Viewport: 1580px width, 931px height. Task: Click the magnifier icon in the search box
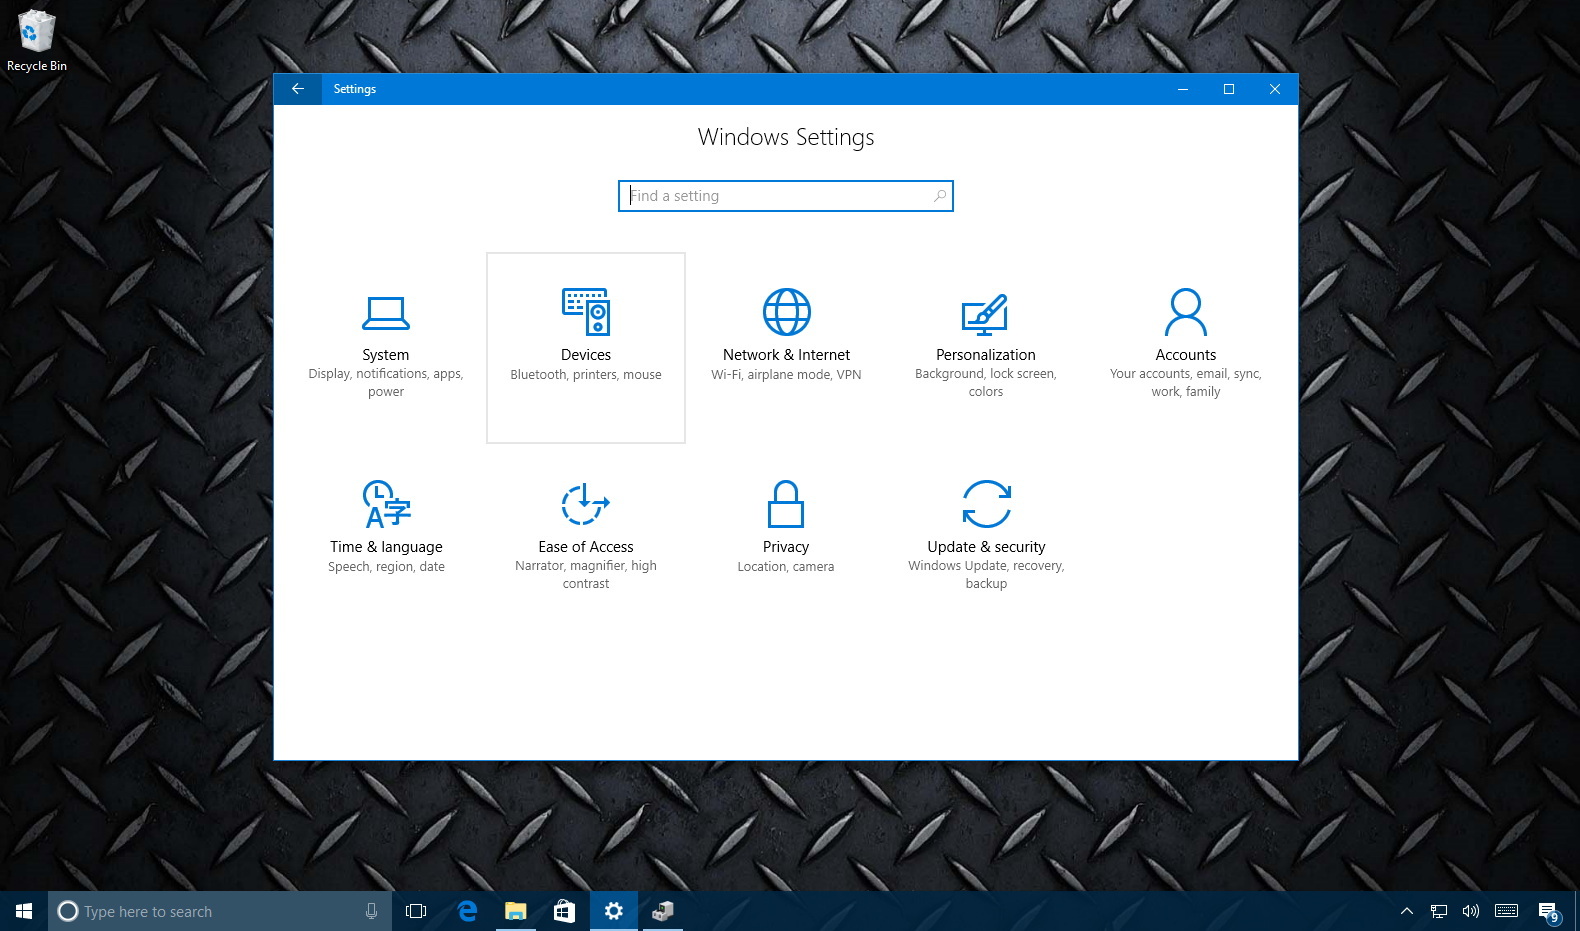pyautogui.click(x=940, y=196)
